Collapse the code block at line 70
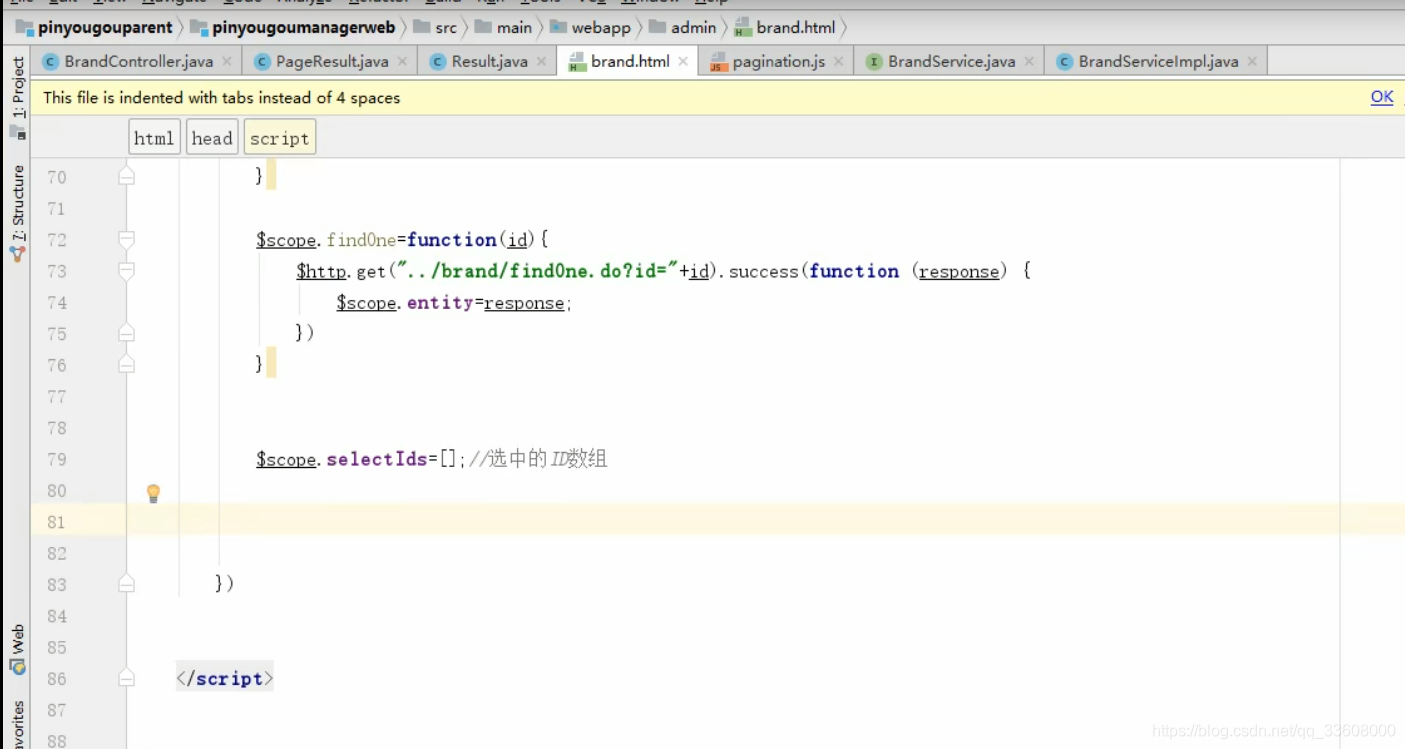The height and width of the screenshot is (749, 1405). 126,177
